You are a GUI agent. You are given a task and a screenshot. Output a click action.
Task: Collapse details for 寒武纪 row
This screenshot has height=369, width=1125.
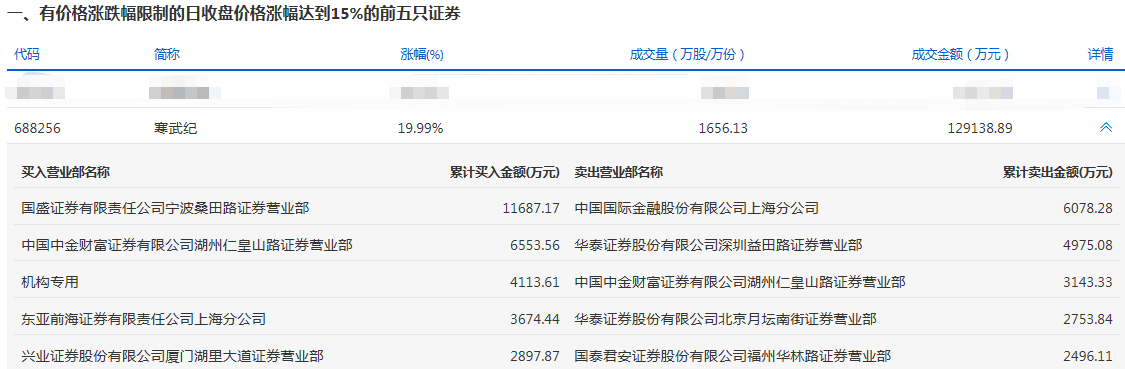[x=1106, y=128]
